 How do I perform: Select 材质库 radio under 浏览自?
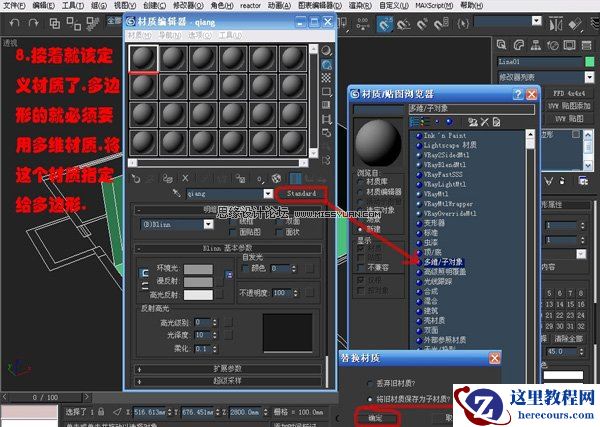[x=360, y=181]
